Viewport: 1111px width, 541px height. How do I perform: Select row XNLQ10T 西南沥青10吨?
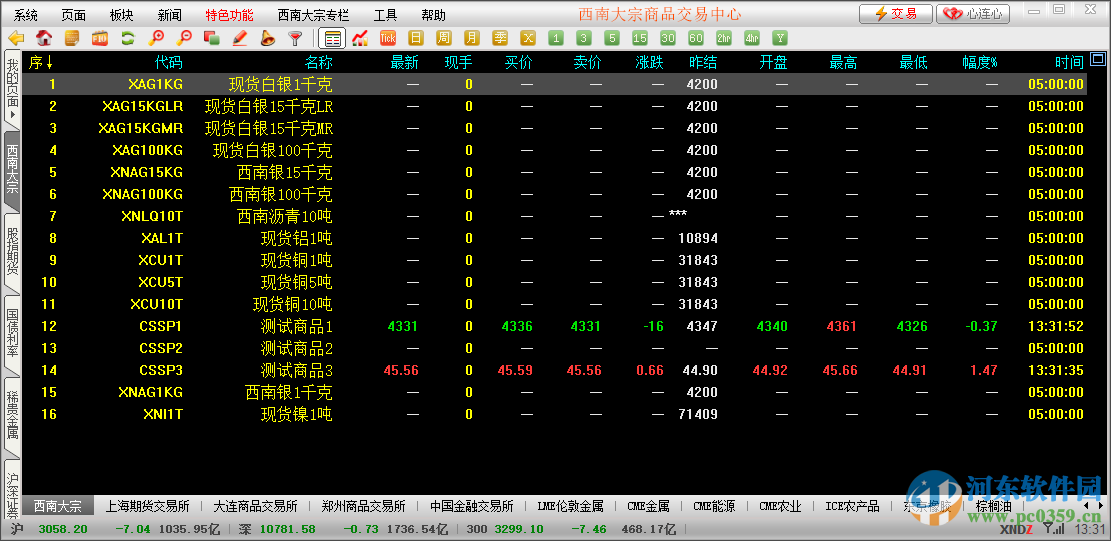click(554, 217)
